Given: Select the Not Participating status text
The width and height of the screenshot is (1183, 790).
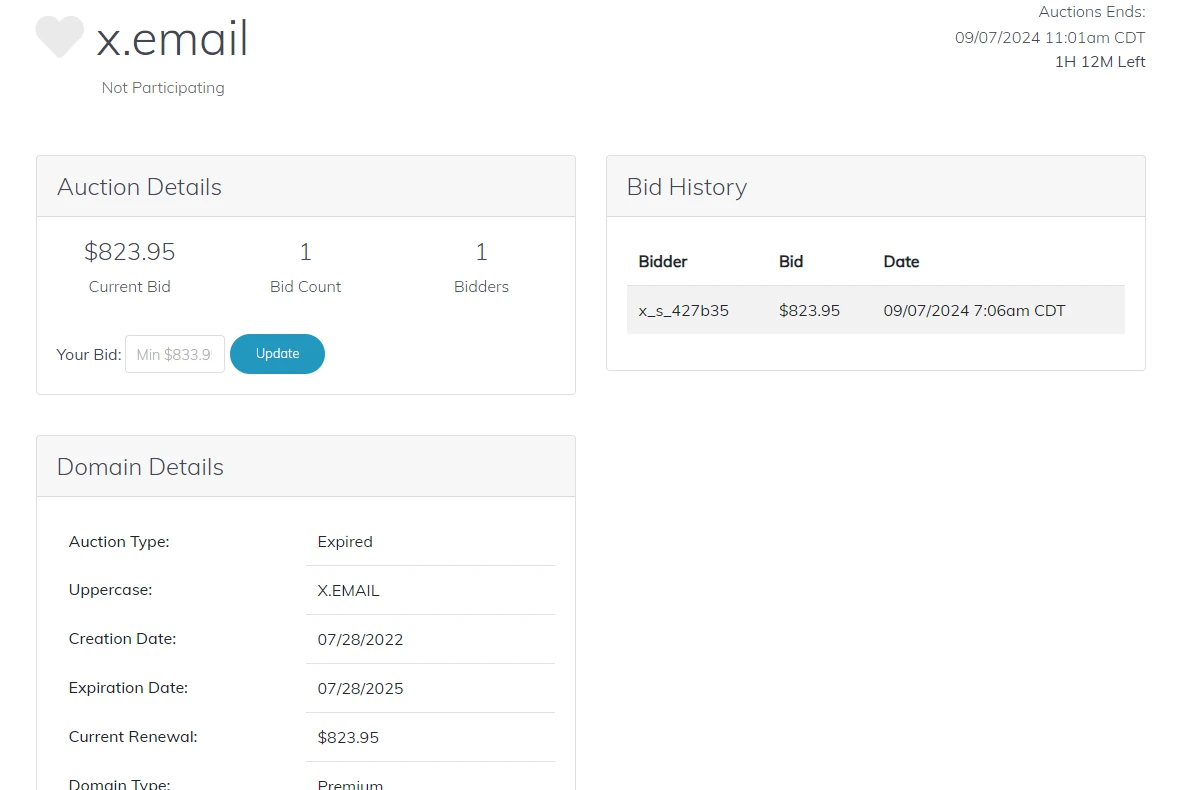Looking at the screenshot, I should (x=163, y=88).
